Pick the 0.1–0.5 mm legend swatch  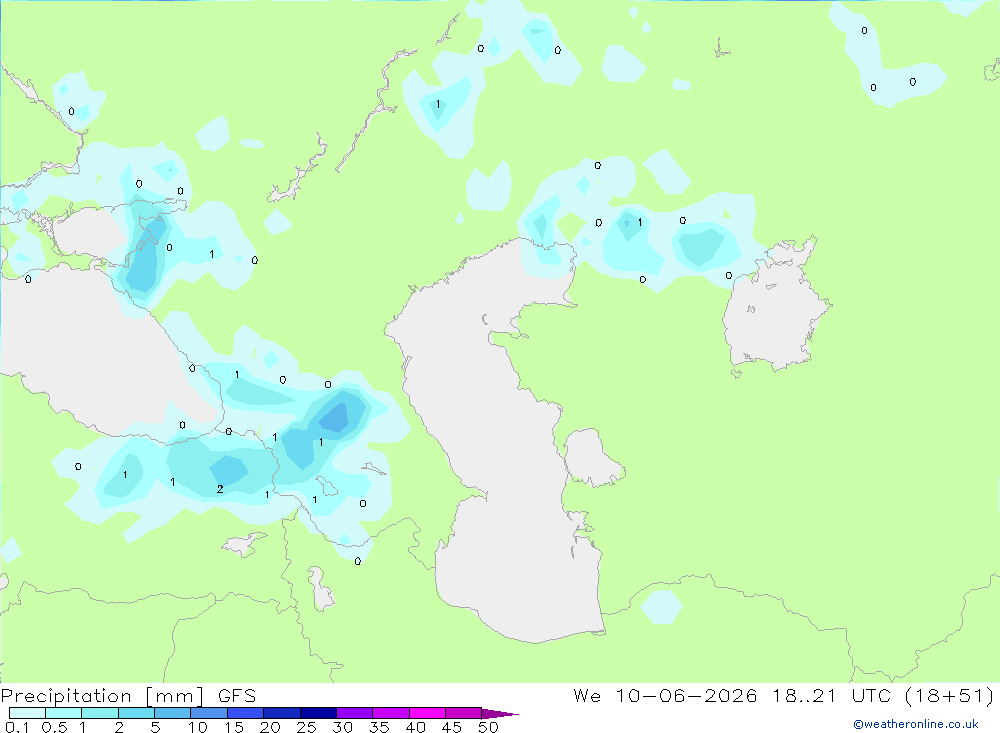pos(27,713)
